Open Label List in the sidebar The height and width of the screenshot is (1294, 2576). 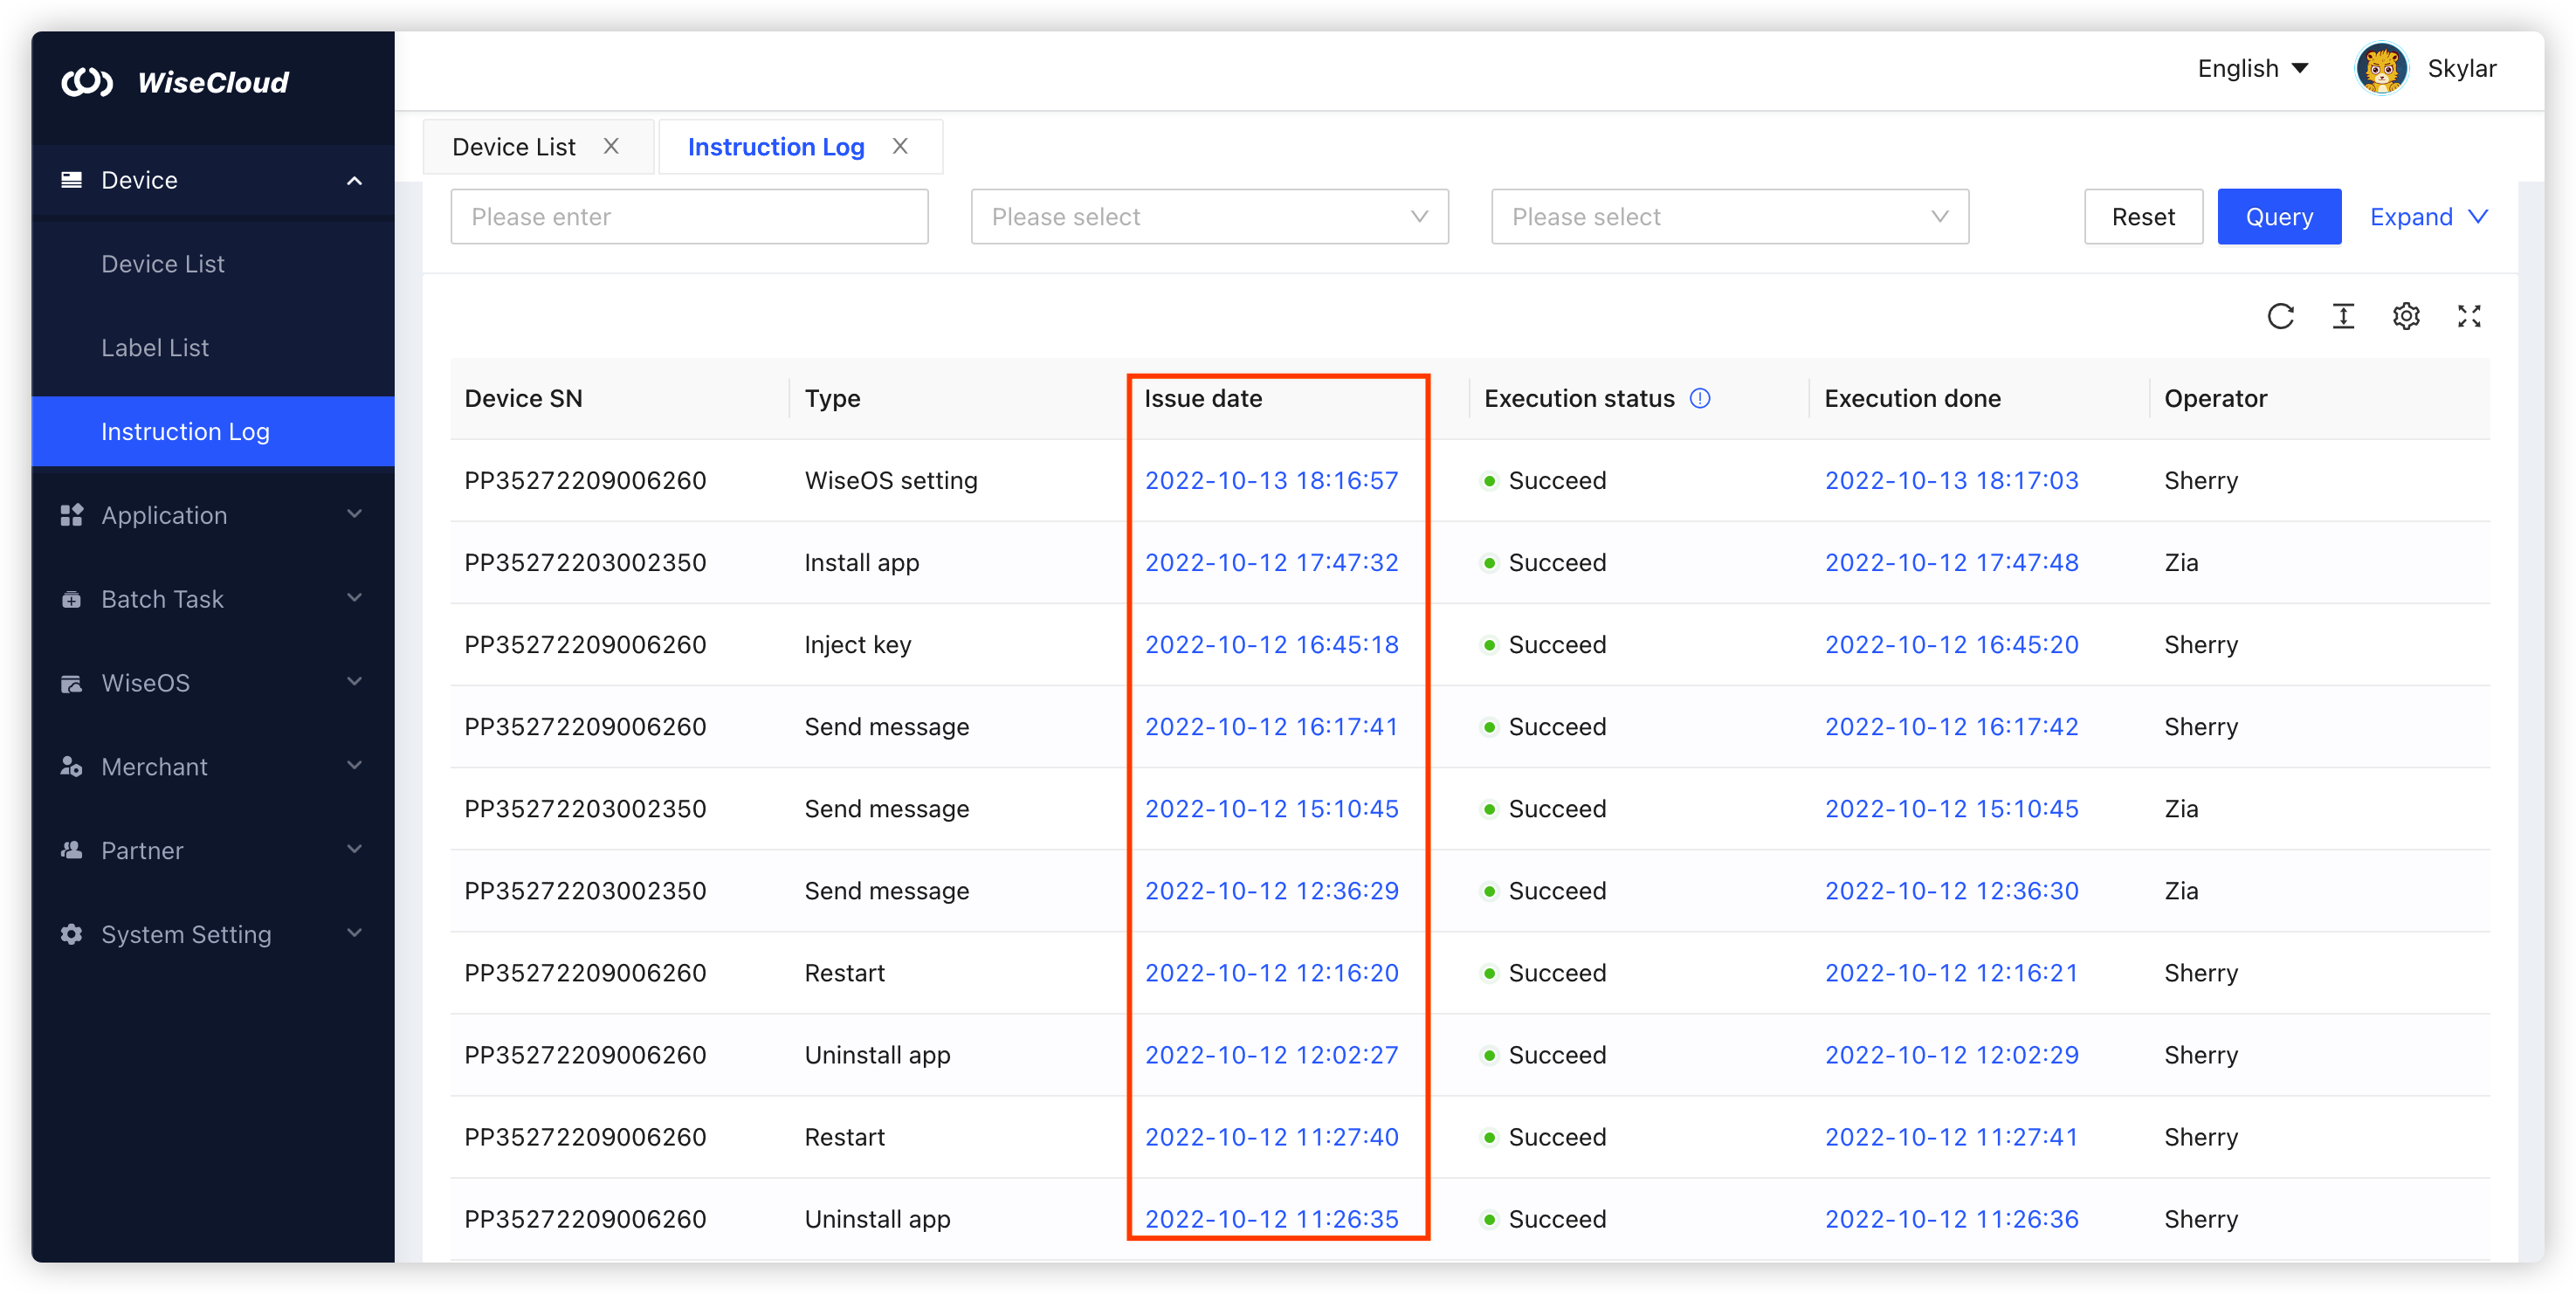coord(155,347)
